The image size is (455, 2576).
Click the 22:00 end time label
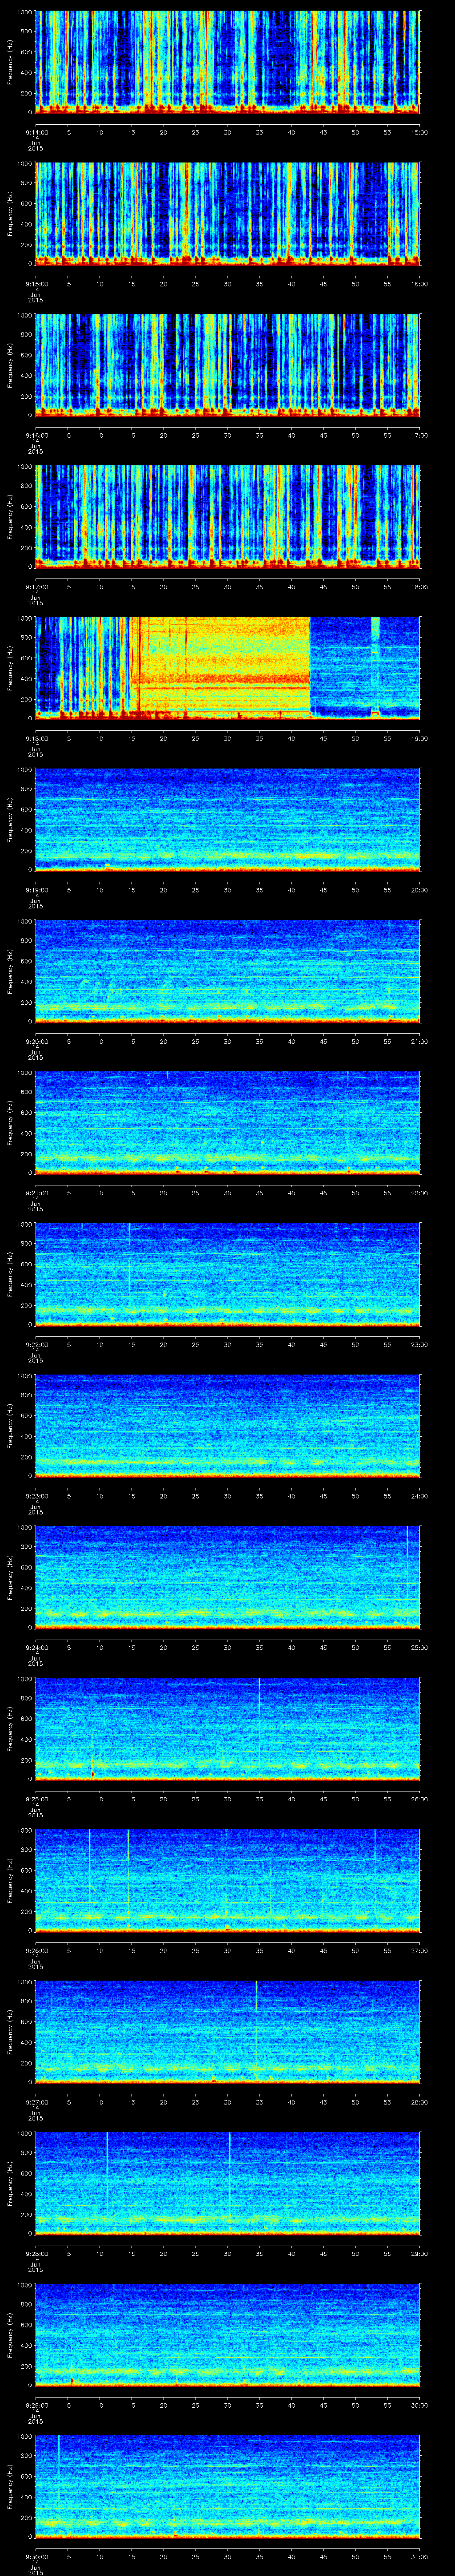pos(420,1193)
